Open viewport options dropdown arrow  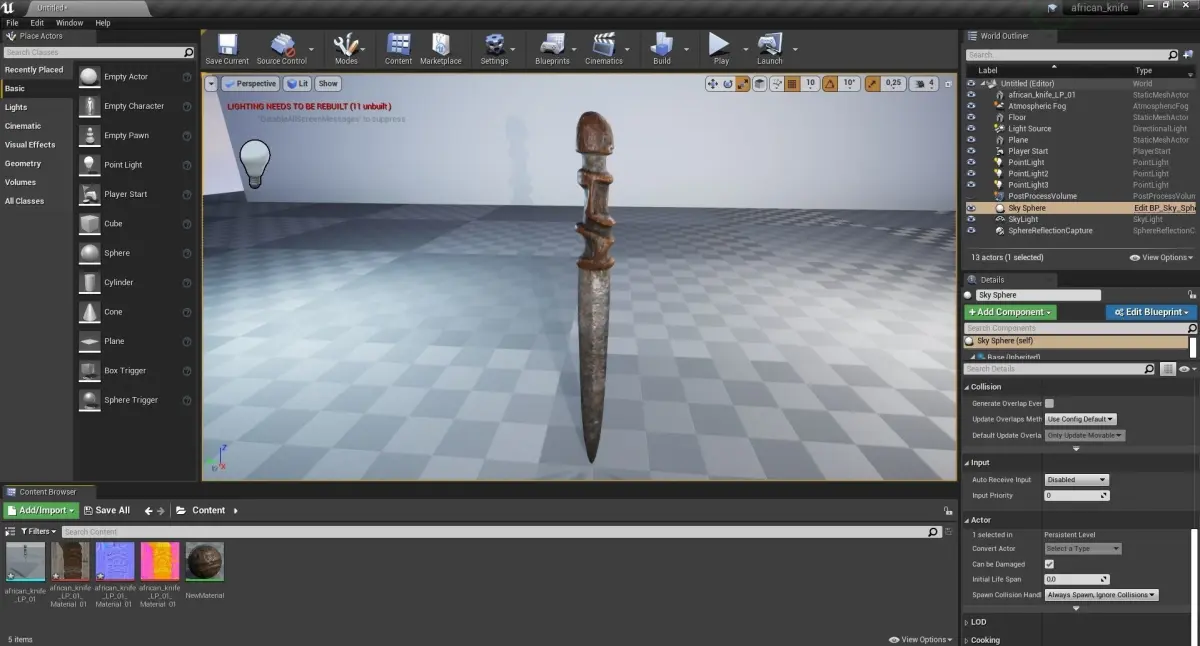point(211,84)
